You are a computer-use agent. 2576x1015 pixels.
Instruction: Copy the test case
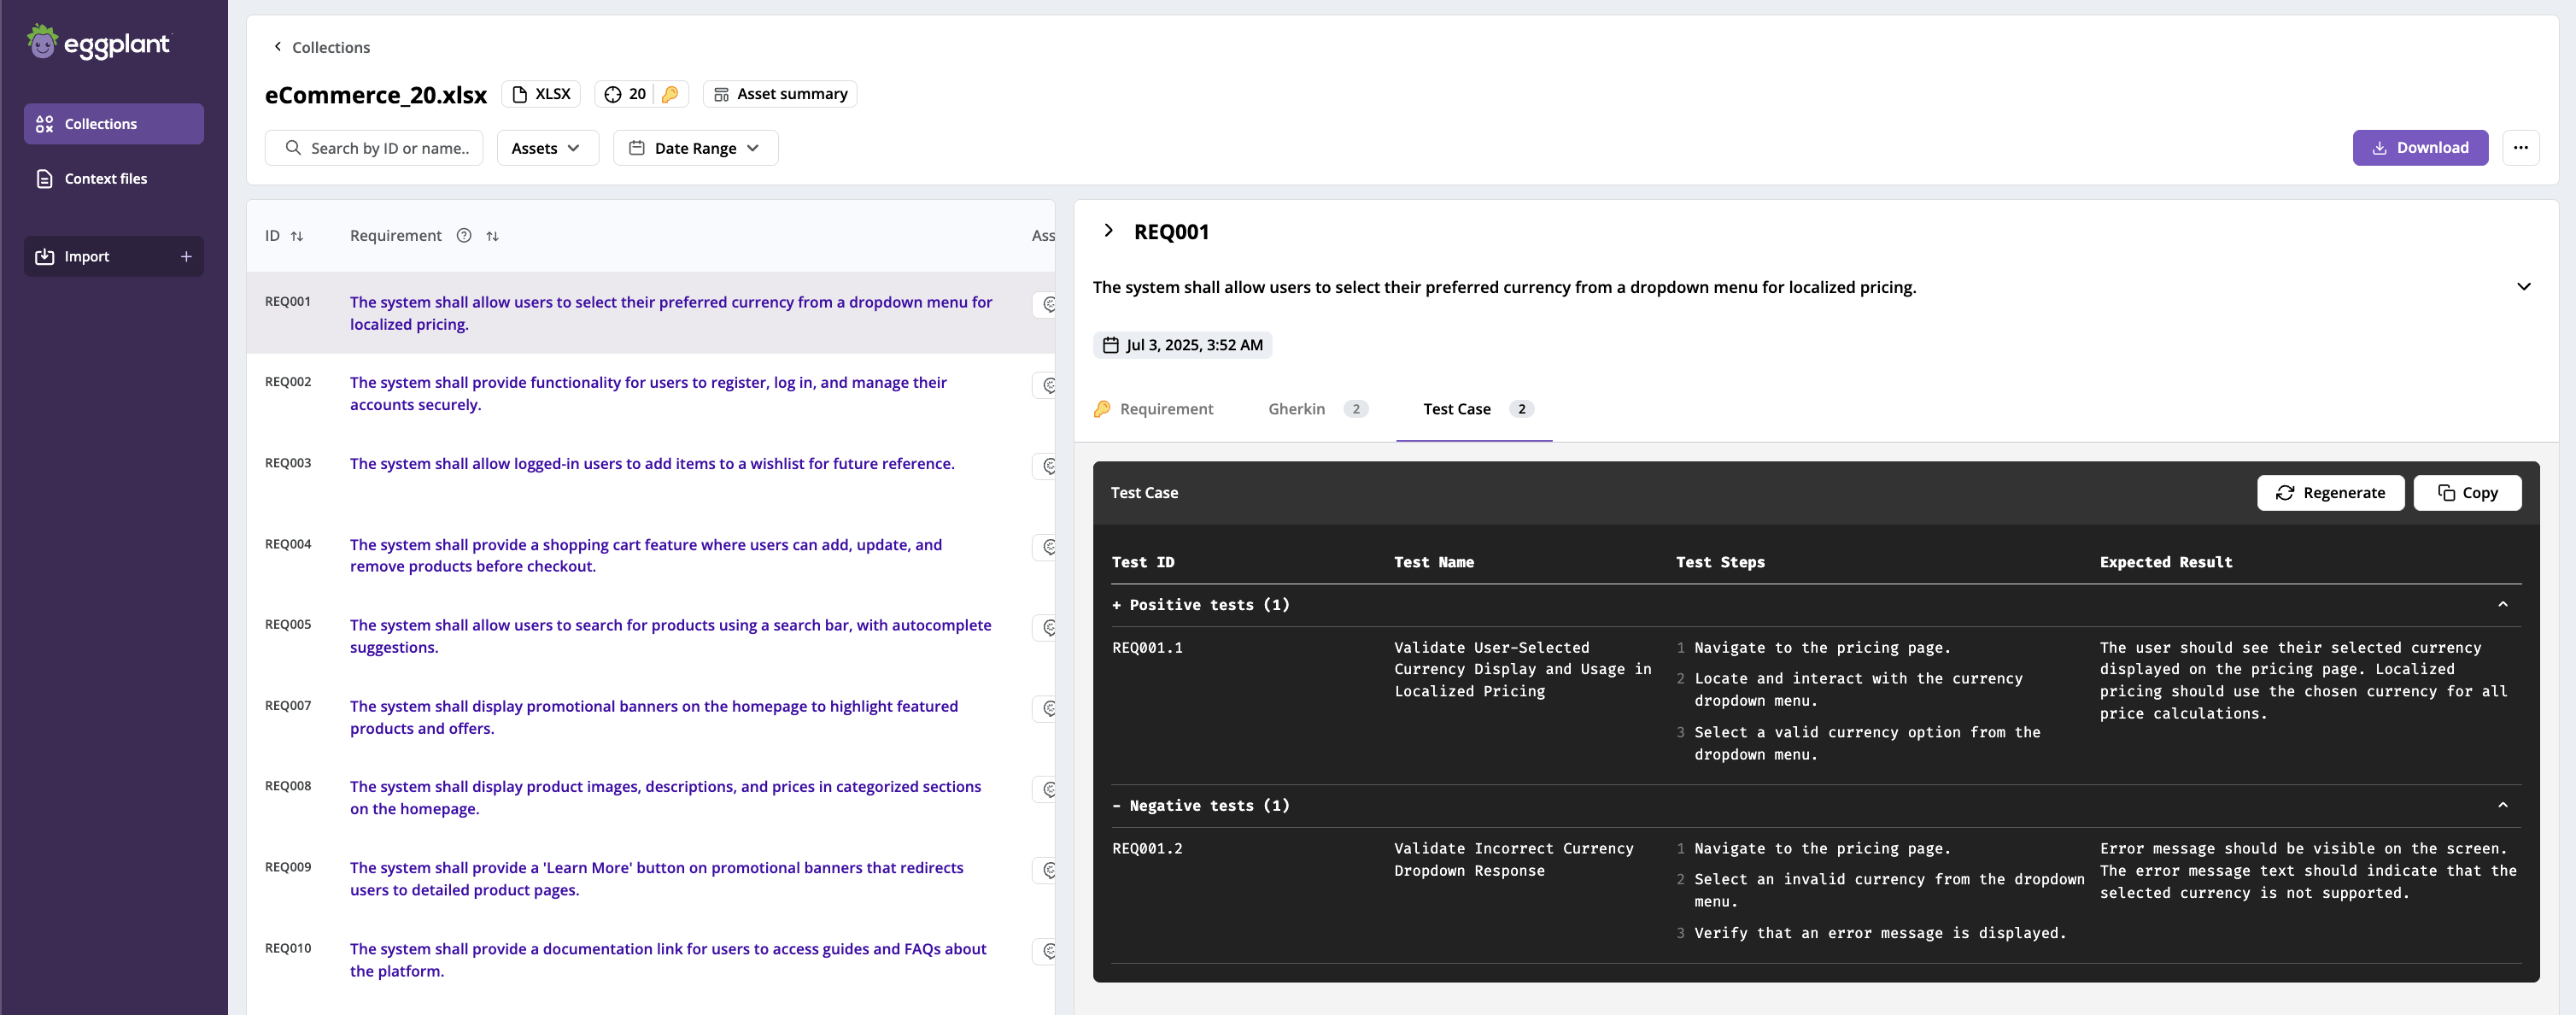click(2467, 493)
